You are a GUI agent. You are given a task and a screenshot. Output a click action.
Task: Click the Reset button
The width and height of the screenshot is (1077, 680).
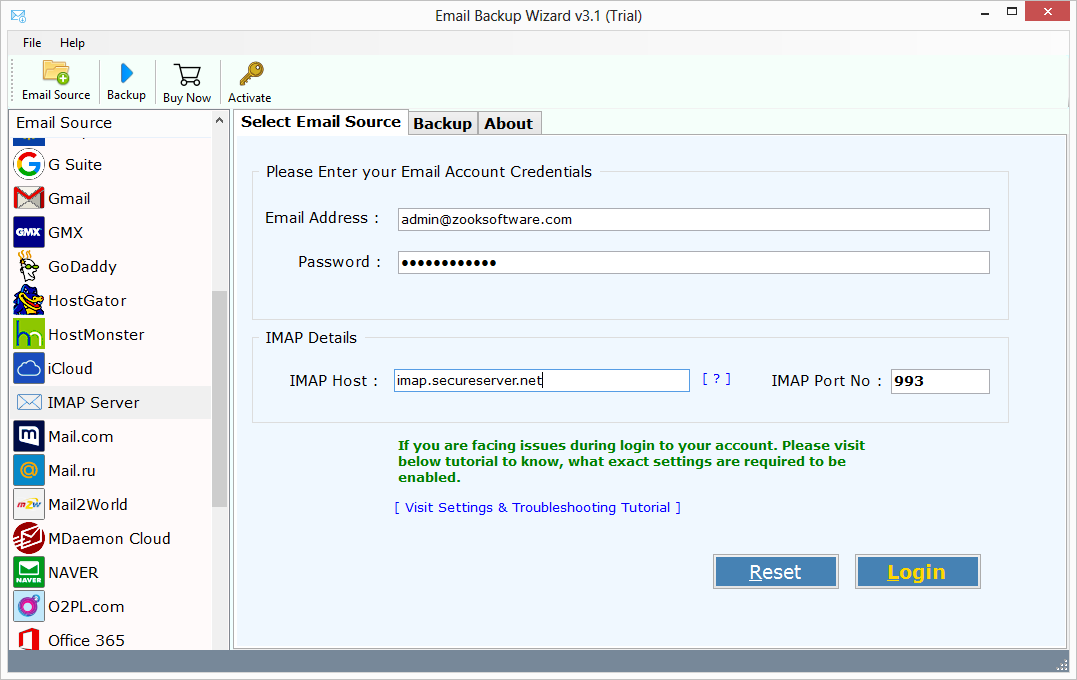click(775, 571)
